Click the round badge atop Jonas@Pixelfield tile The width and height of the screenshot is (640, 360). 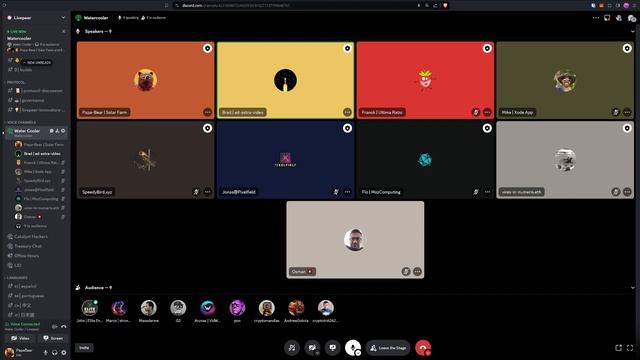[347, 128]
